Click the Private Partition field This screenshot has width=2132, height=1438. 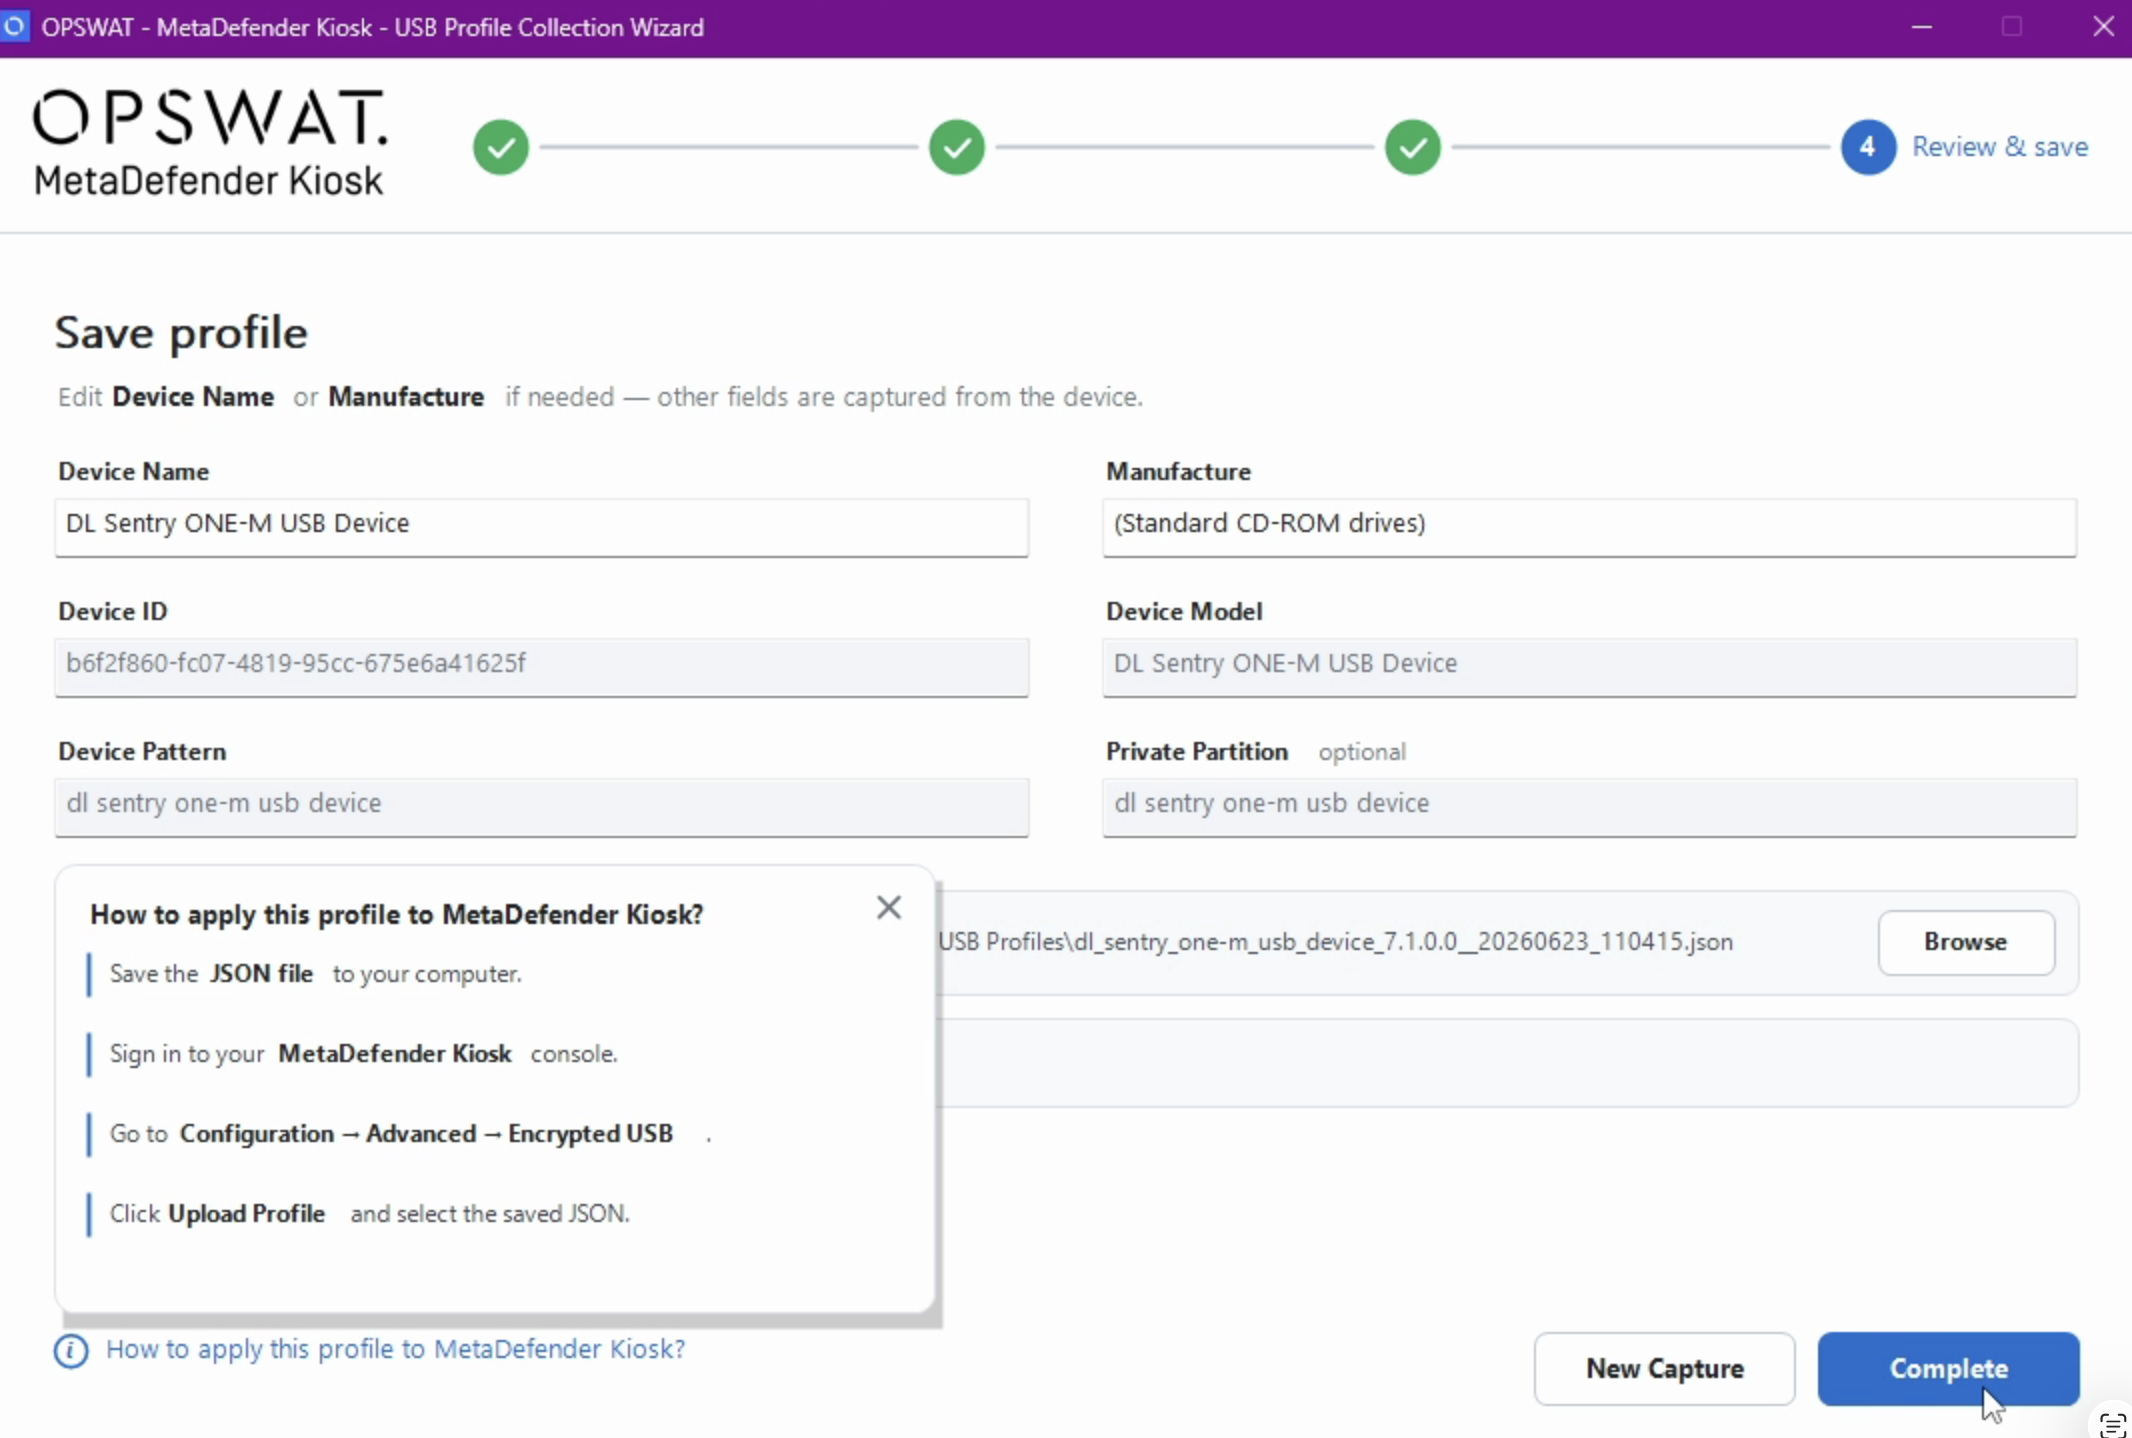pyautogui.click(x=1590, y=806)
